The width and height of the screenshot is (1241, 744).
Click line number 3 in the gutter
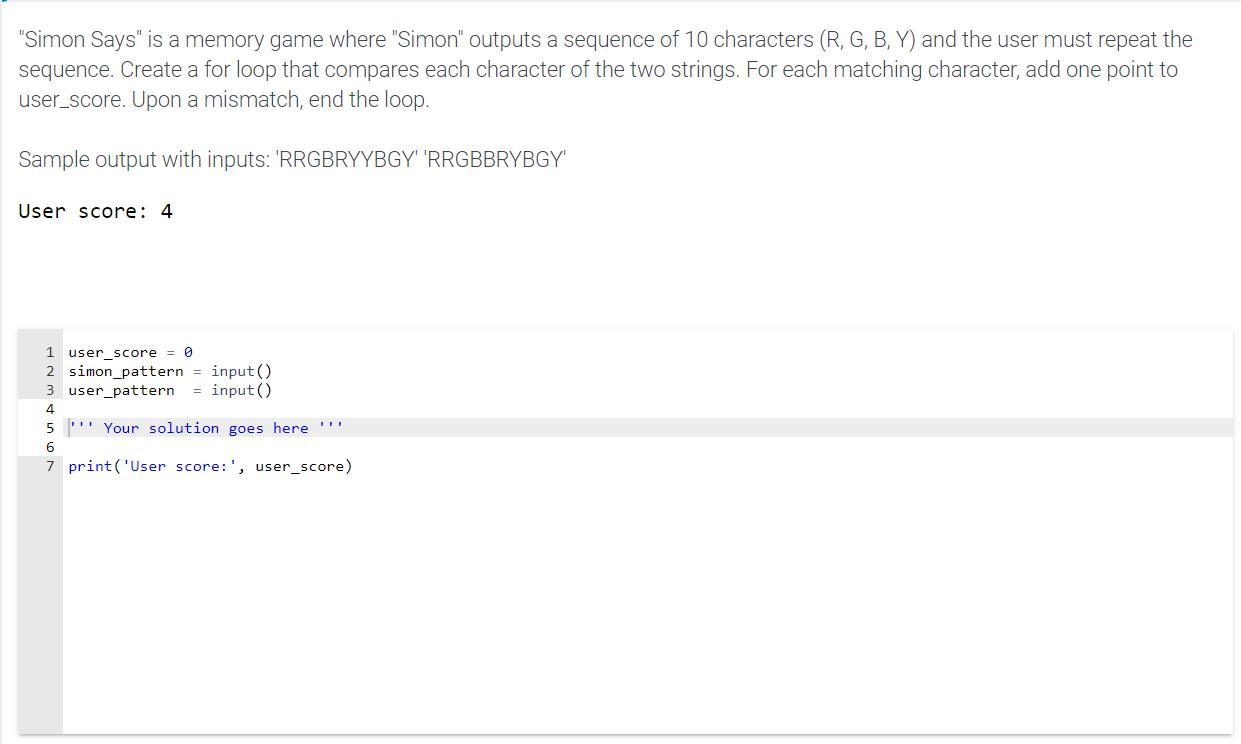pyautogui.click(x=49, y=390)
